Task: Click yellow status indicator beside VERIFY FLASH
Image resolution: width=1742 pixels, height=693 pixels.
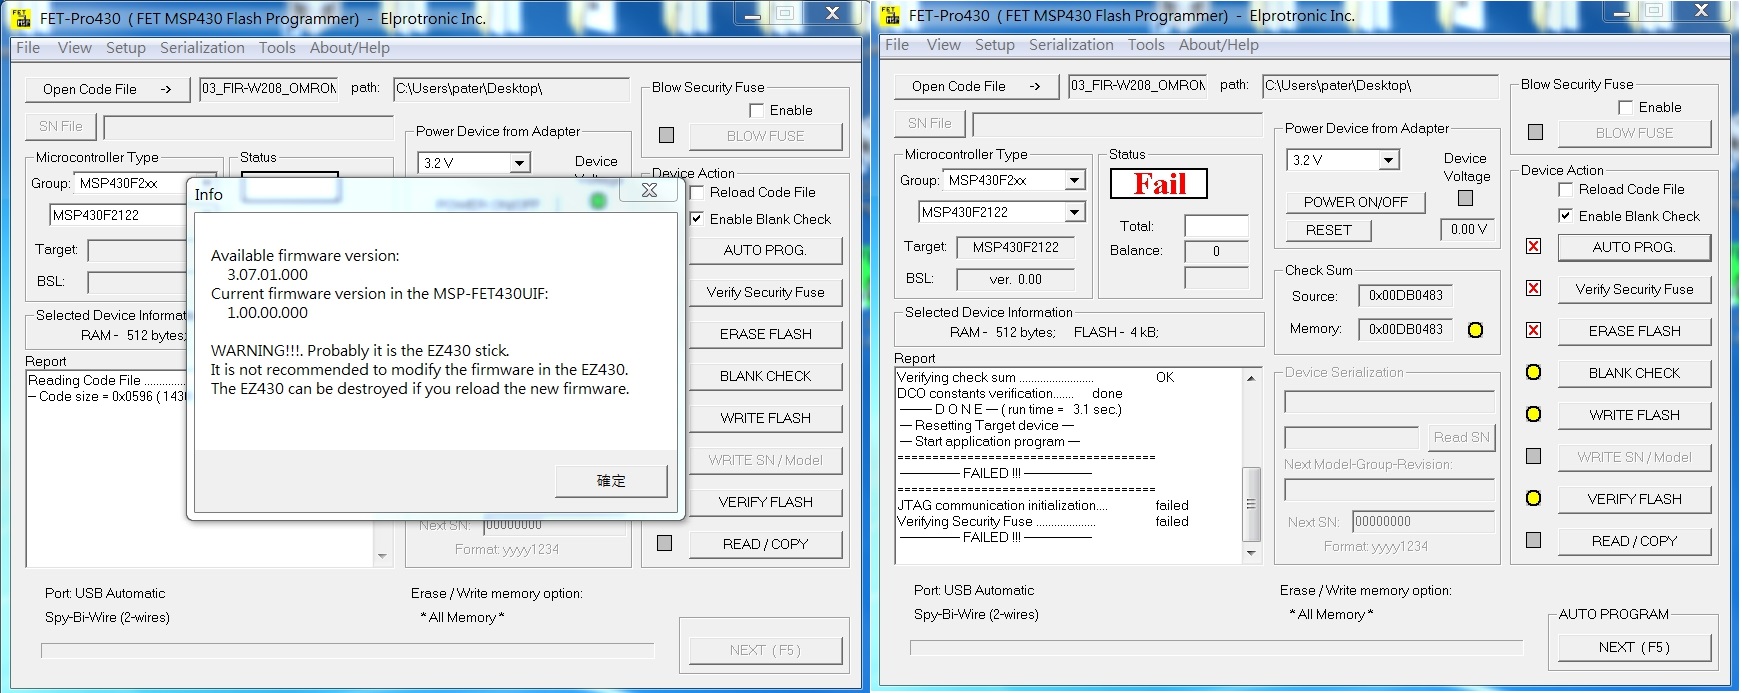Action: point(1533,498)
